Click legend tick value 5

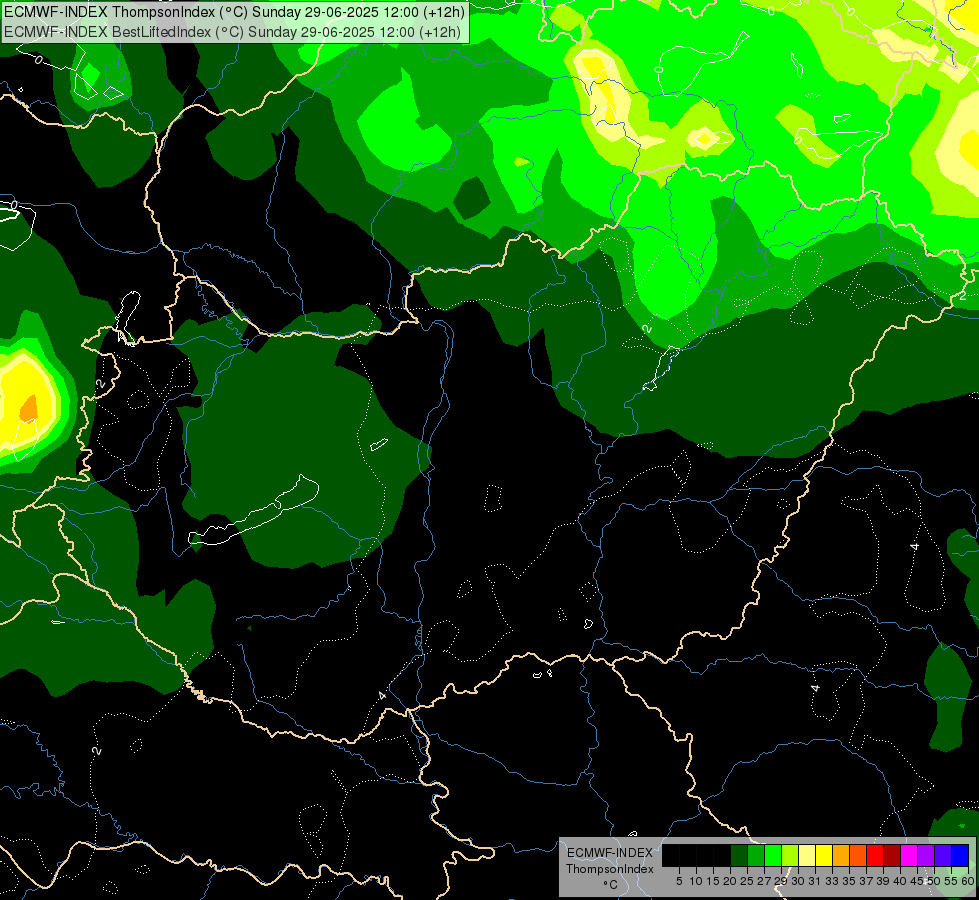point(679,881)
